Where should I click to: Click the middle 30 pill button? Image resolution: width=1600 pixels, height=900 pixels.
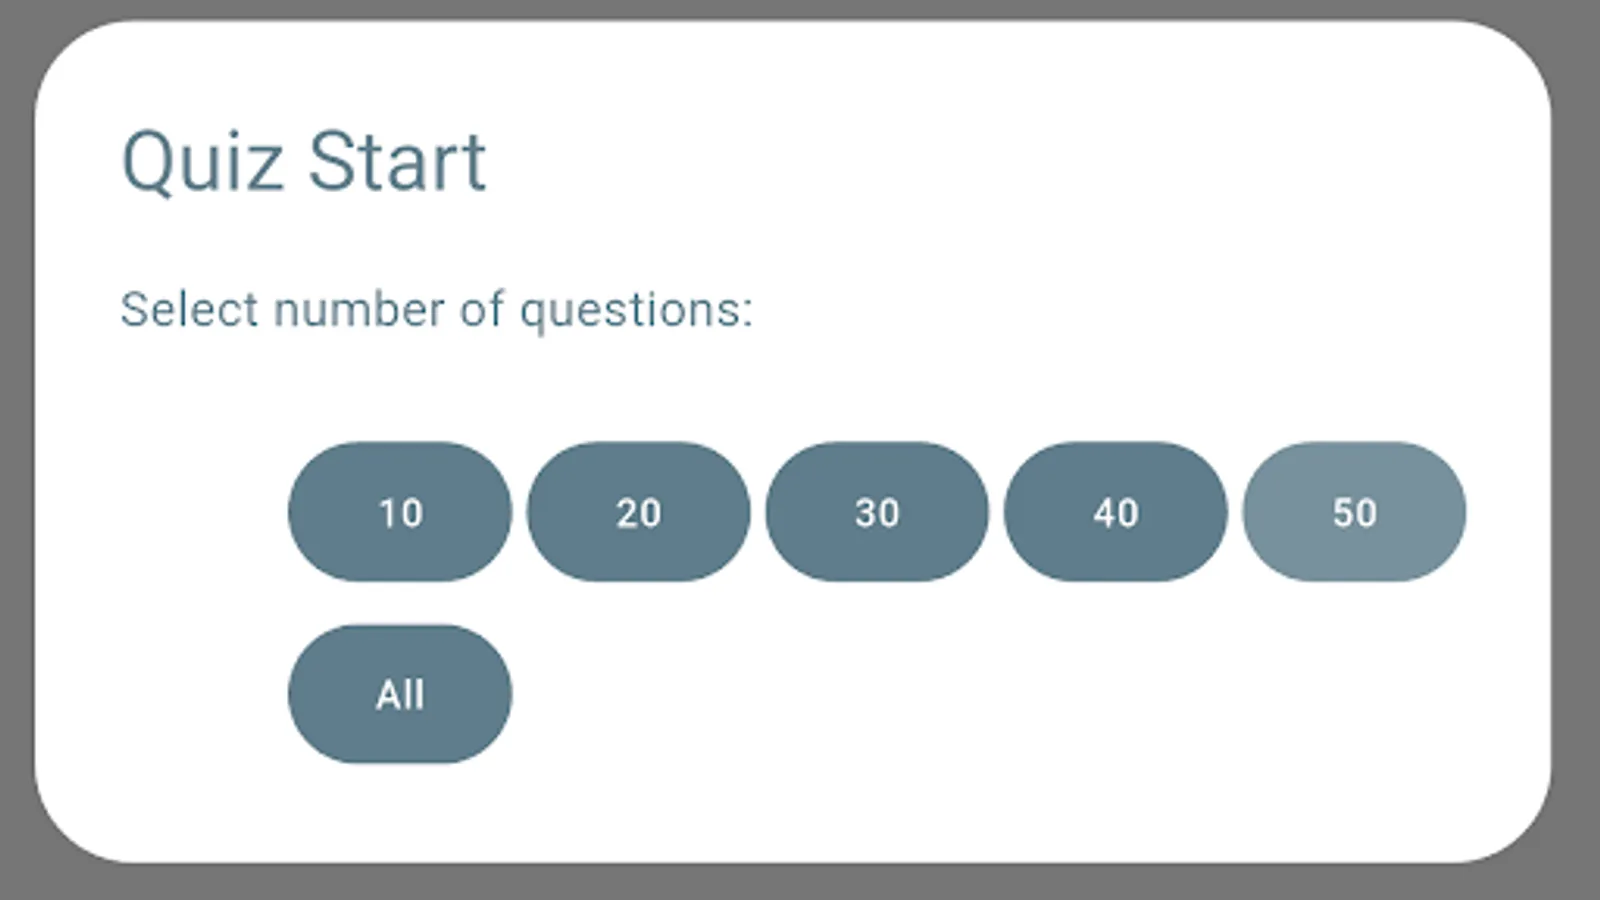click(x=877, y=512)
